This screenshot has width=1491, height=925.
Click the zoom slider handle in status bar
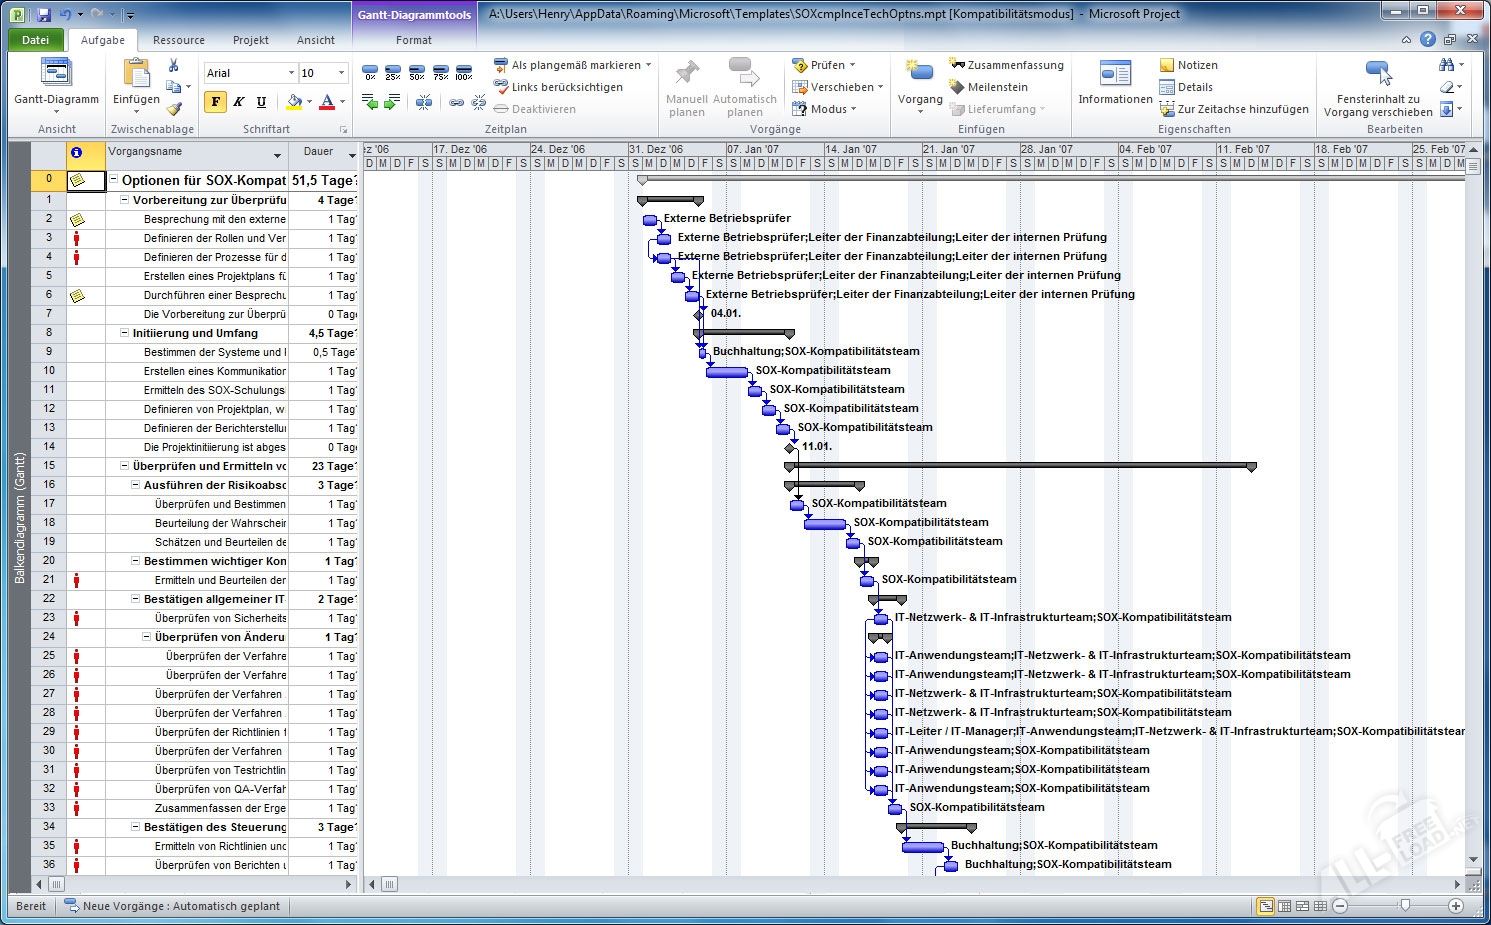coord(1405,906)
